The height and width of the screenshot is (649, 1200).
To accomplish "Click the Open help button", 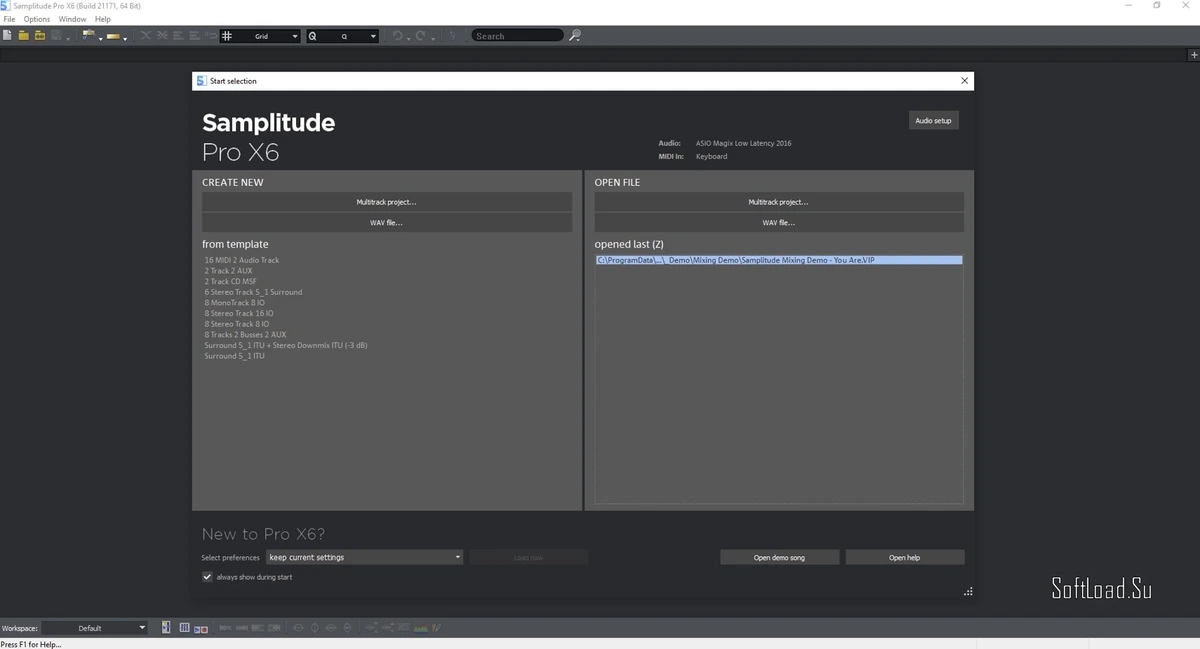I will pos(905,557).
